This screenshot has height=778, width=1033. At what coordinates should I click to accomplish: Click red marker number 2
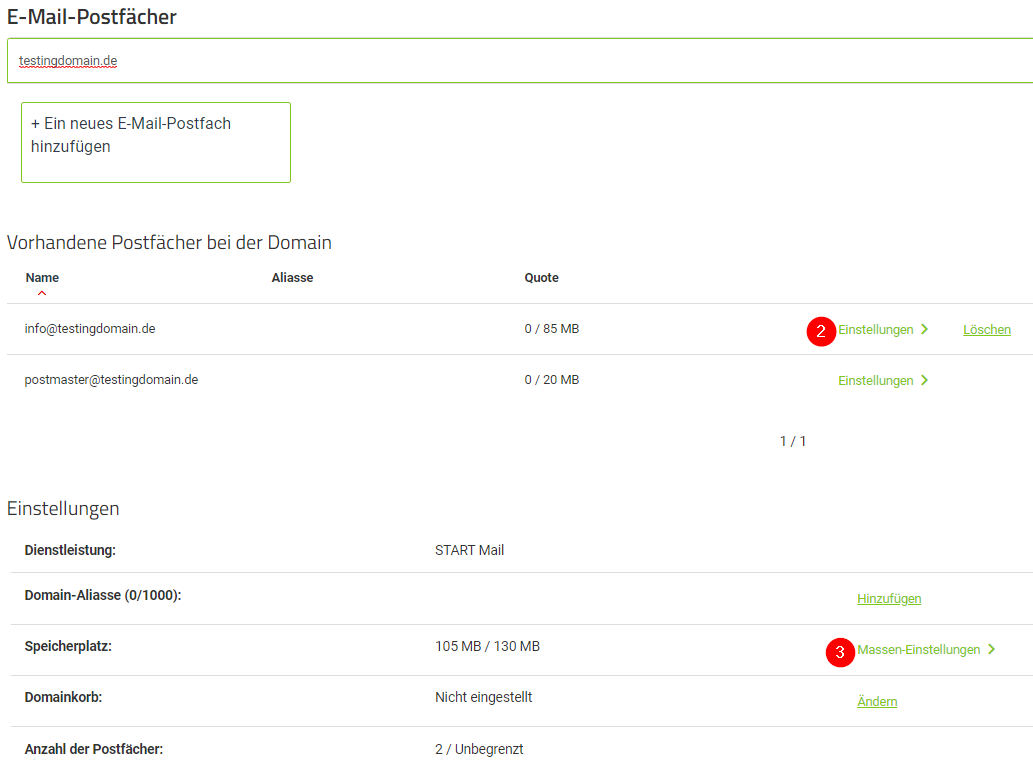(x=821, y=331)
